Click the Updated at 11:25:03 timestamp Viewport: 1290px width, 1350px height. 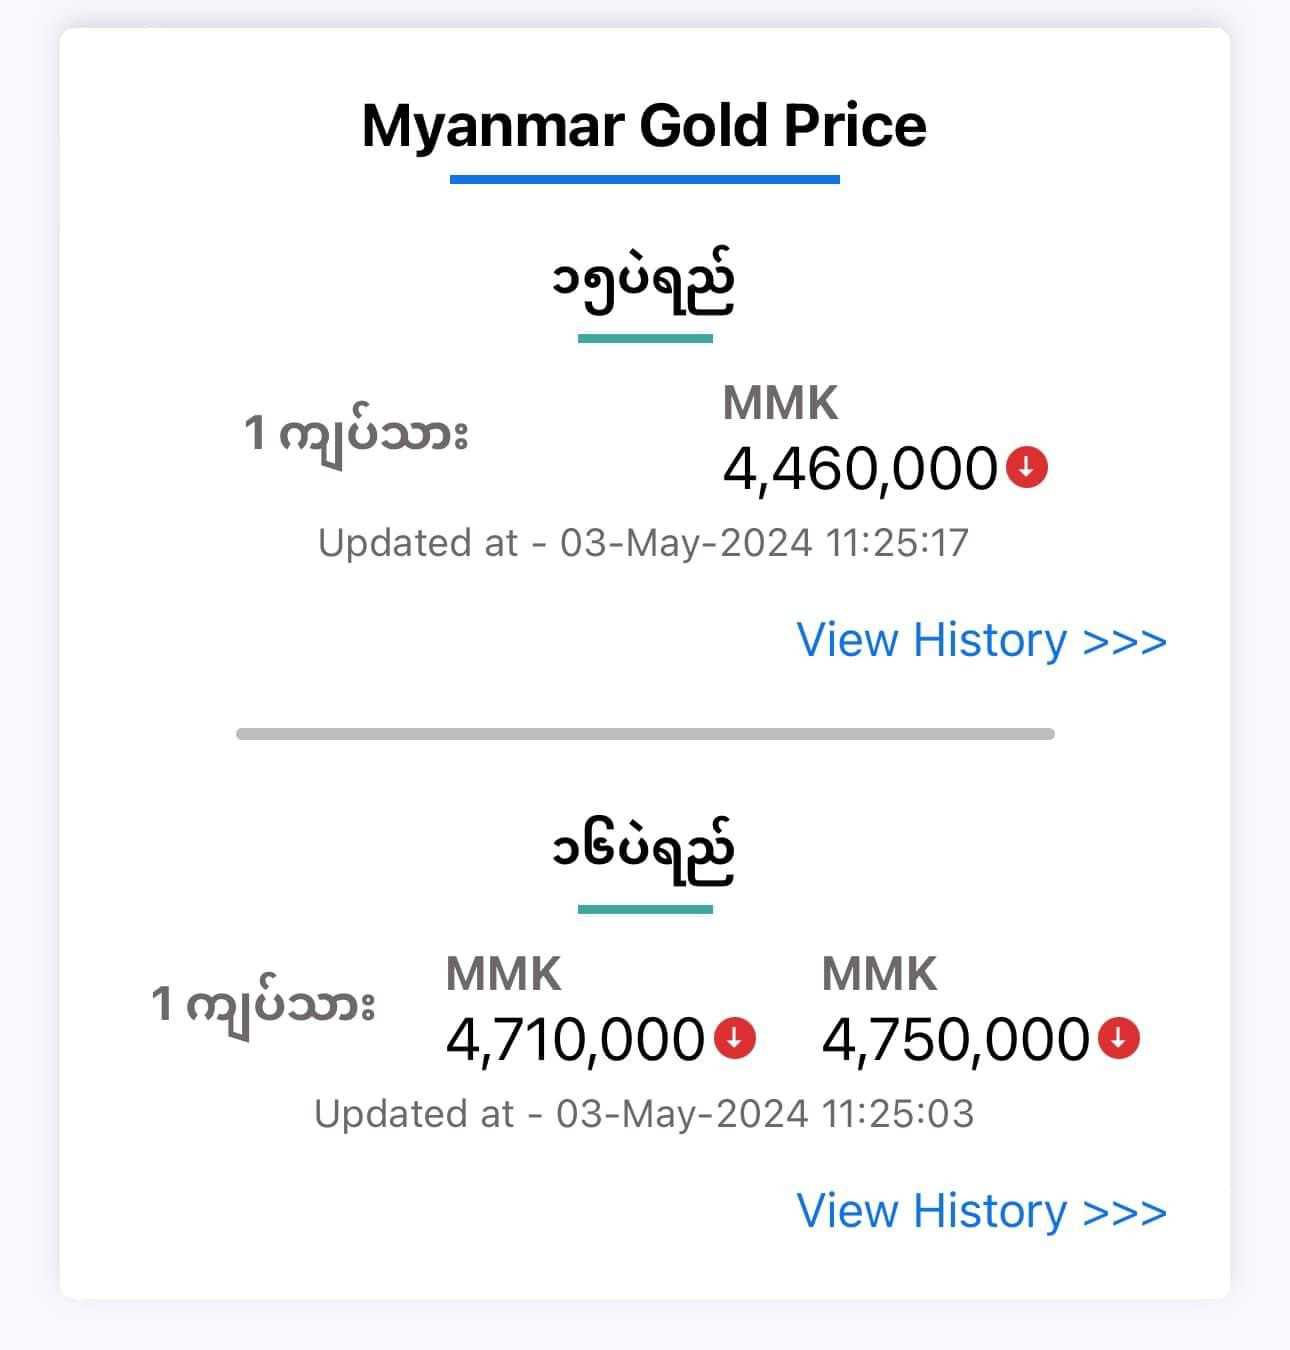643,1114
